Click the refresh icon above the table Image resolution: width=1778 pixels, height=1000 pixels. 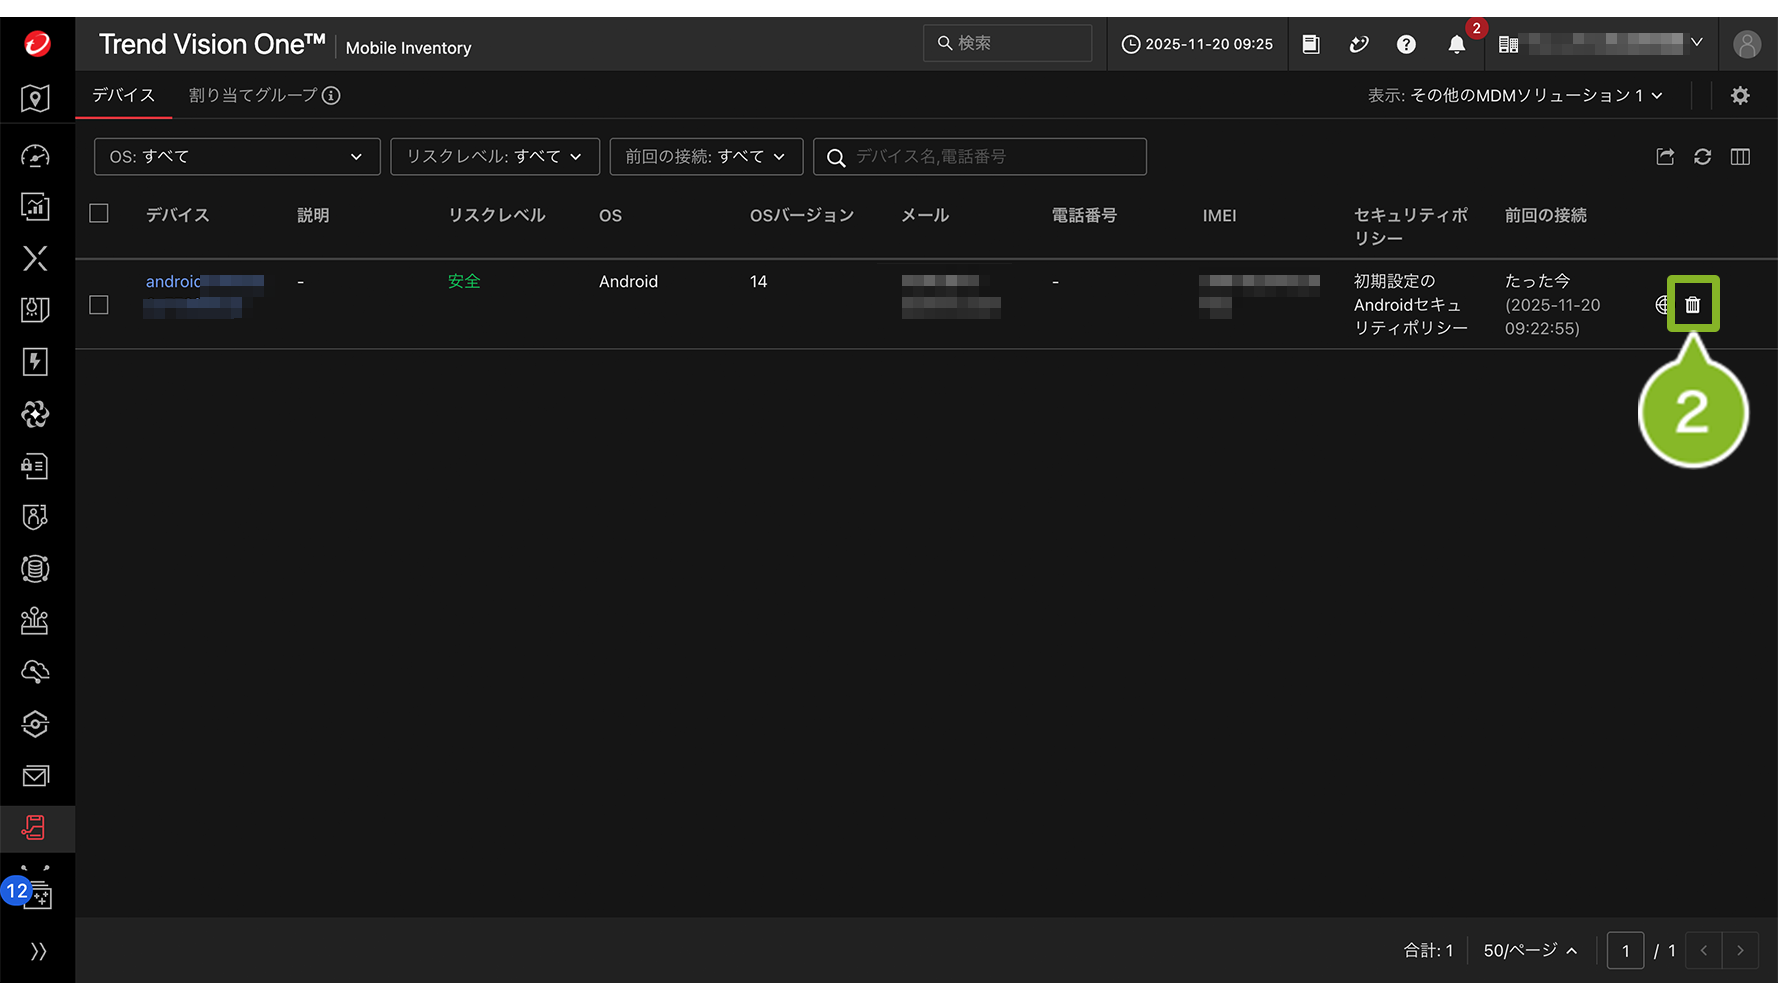(x=1702, y=157)
